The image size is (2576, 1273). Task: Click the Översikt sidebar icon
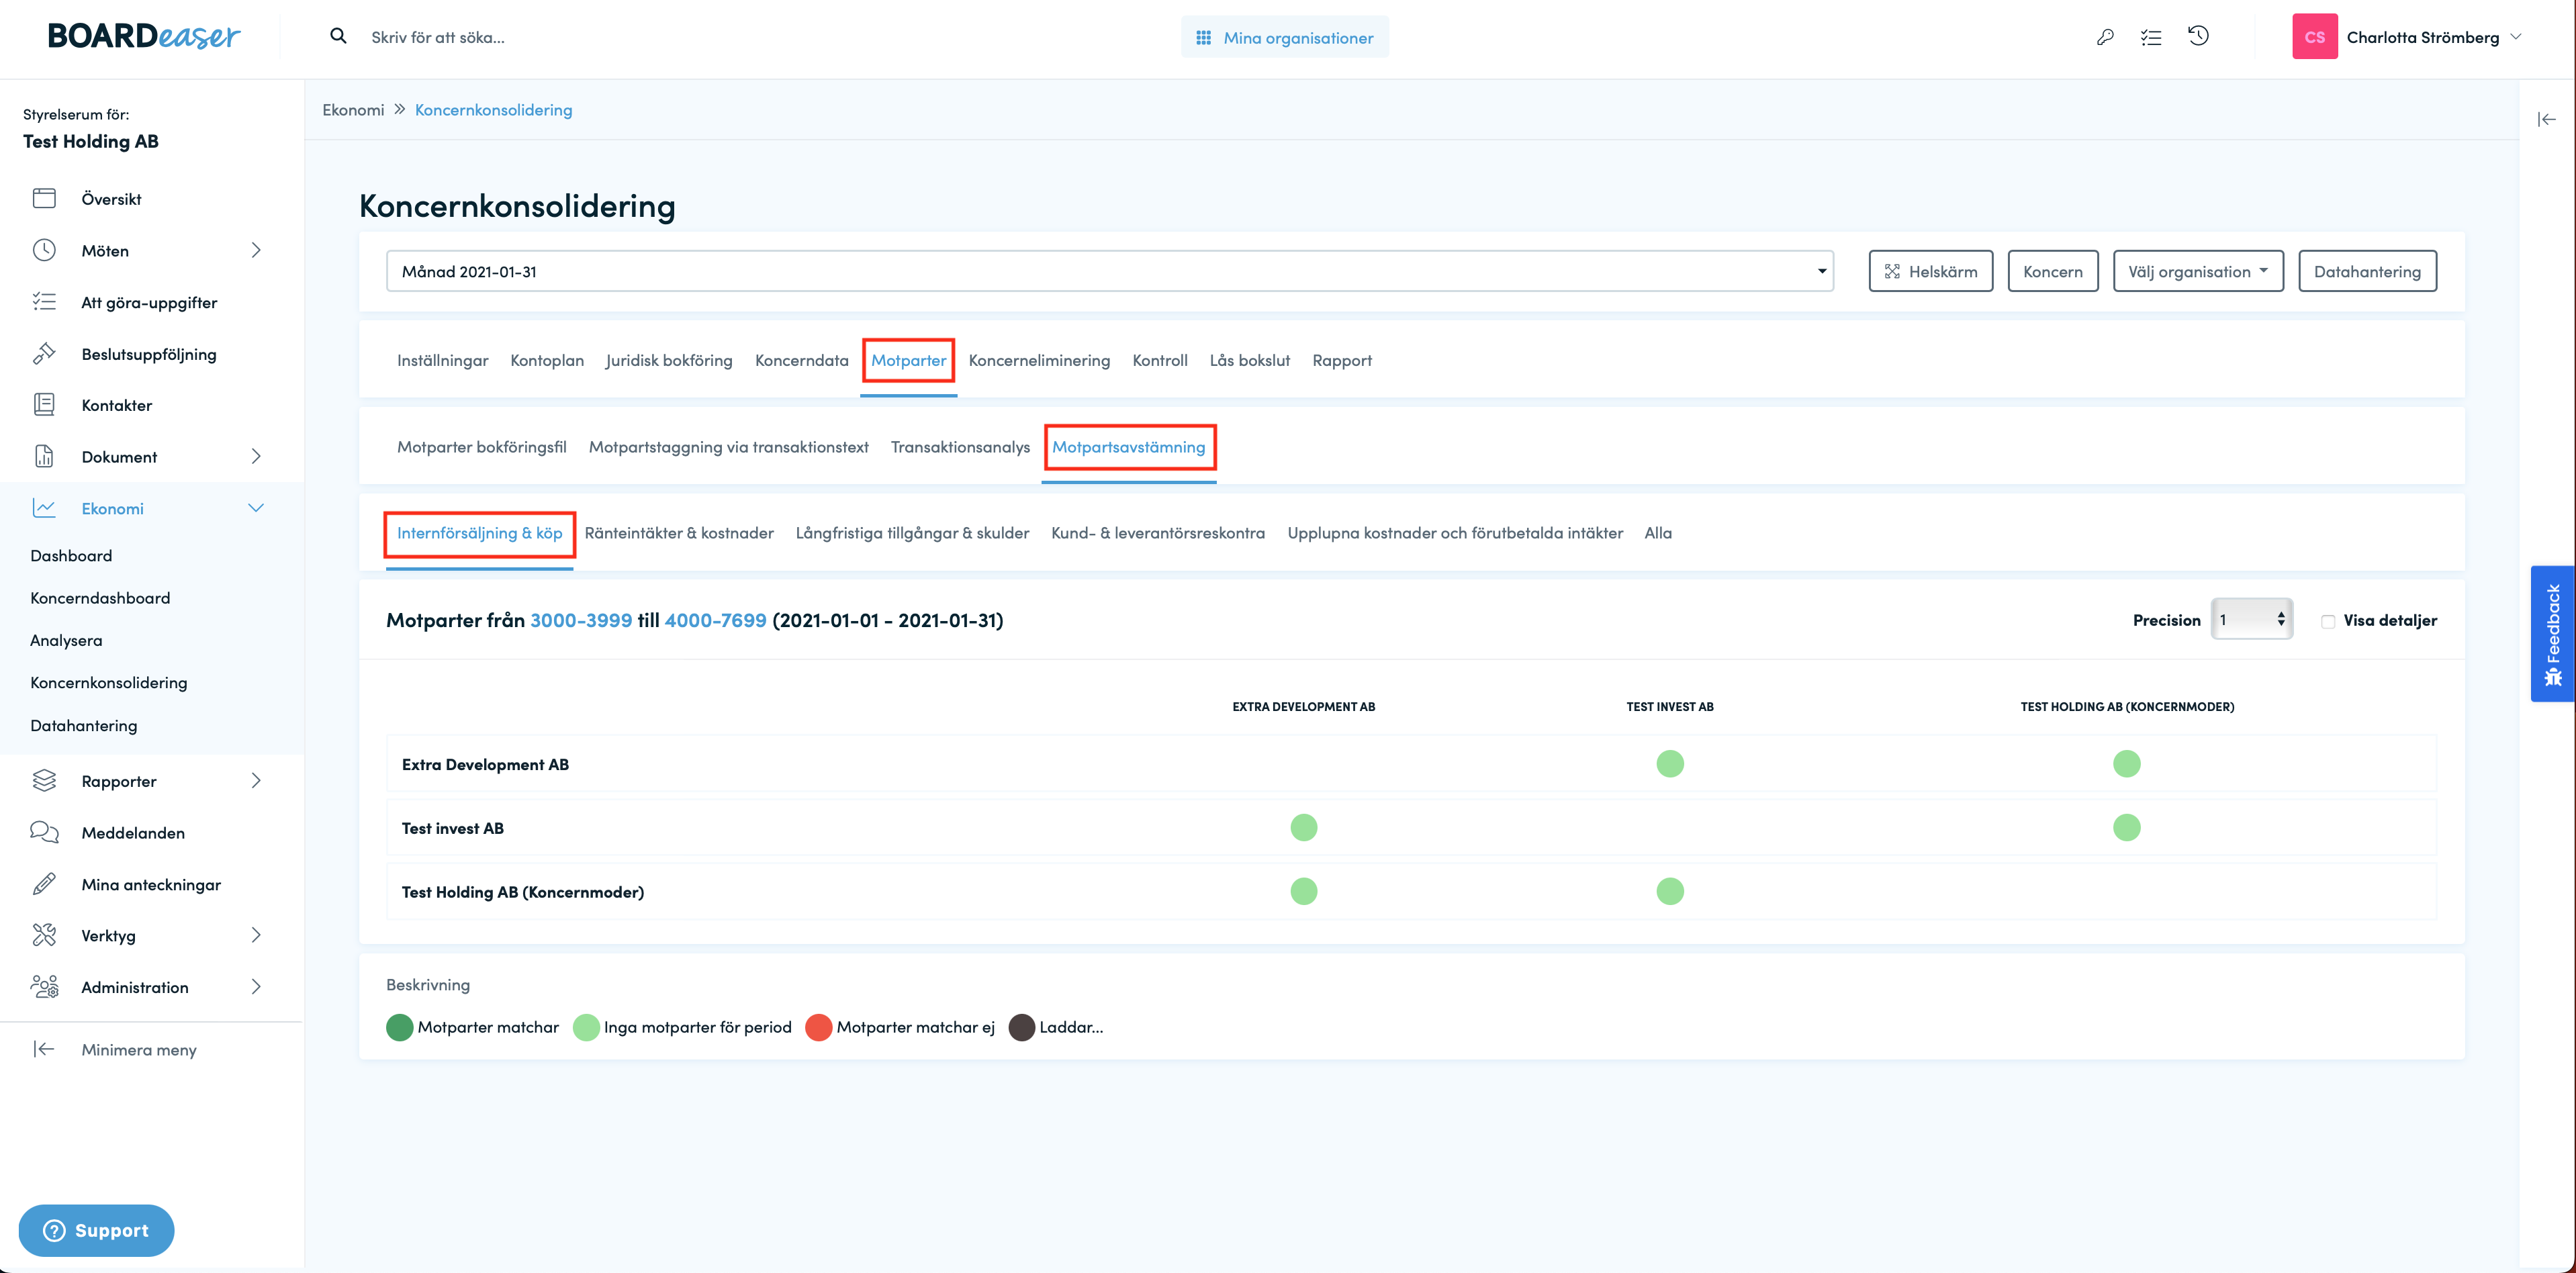tap(44, 198)
